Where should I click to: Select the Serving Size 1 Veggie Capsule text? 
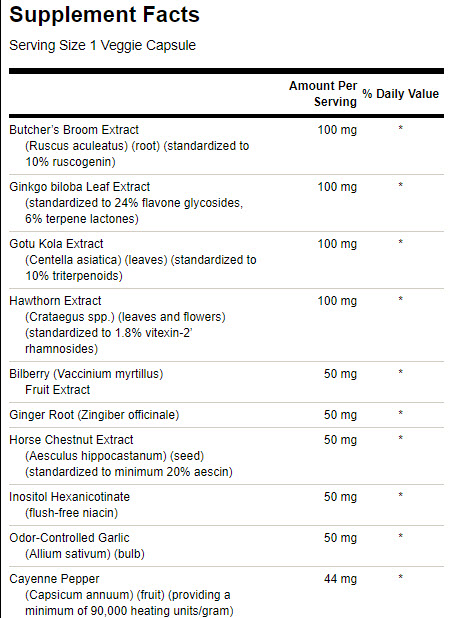click(x=102, y=45)
